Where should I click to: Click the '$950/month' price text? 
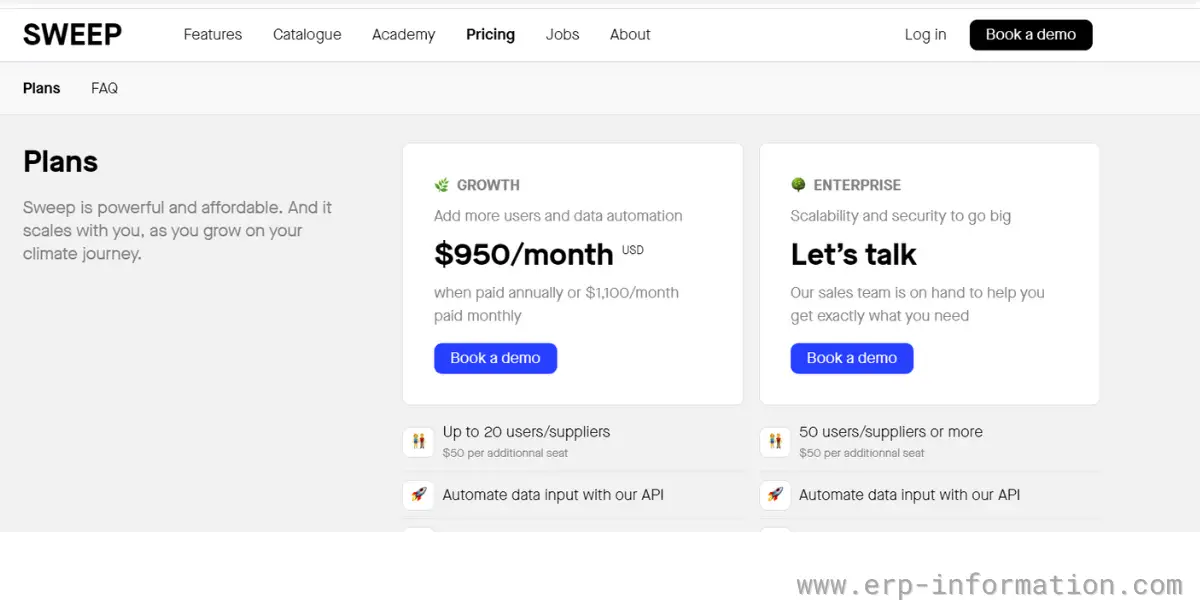pos(523,255)
